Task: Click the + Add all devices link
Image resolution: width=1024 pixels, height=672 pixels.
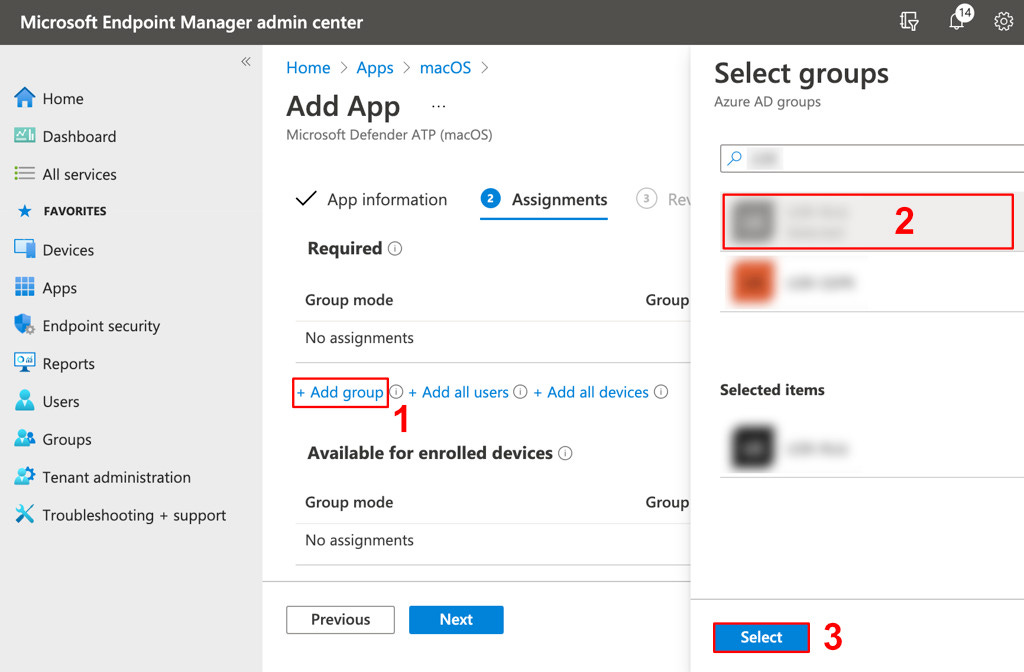Action: 591,392
